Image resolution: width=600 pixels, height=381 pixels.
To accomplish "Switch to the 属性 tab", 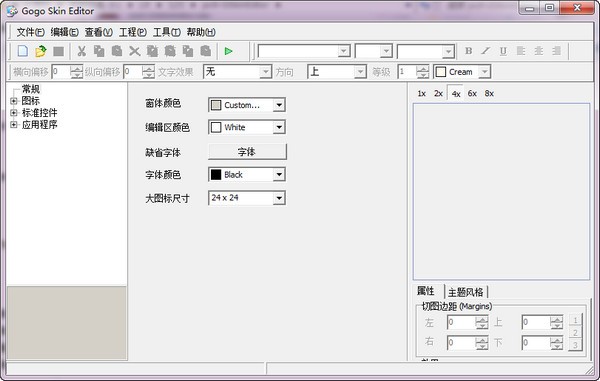I will coord(426,291).
